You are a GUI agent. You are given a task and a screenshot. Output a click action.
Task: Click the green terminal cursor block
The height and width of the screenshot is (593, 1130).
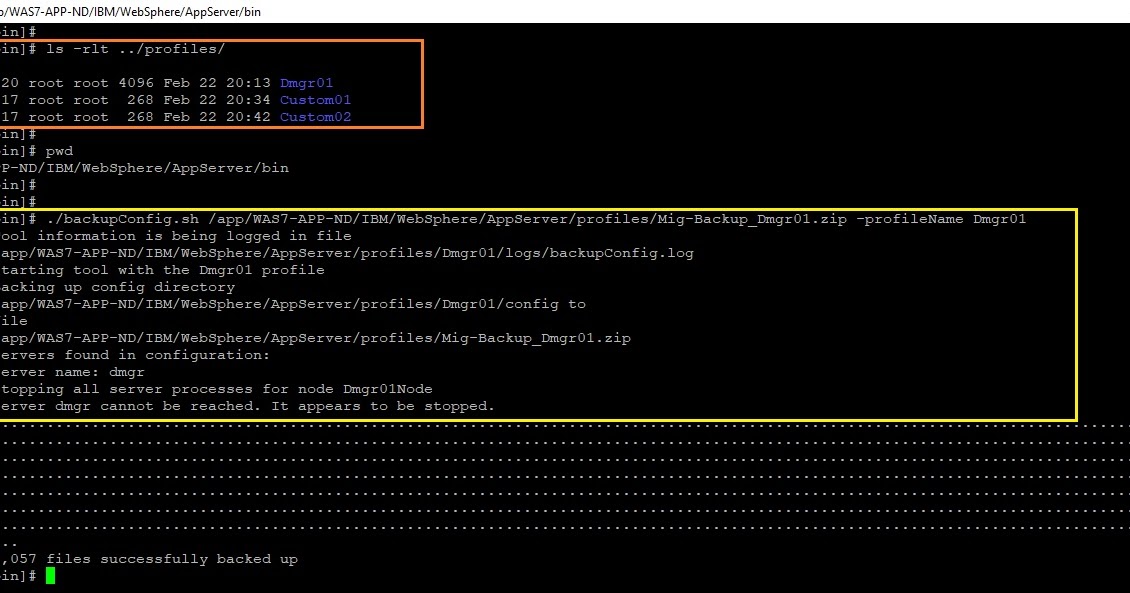click(x=52, y=576)
